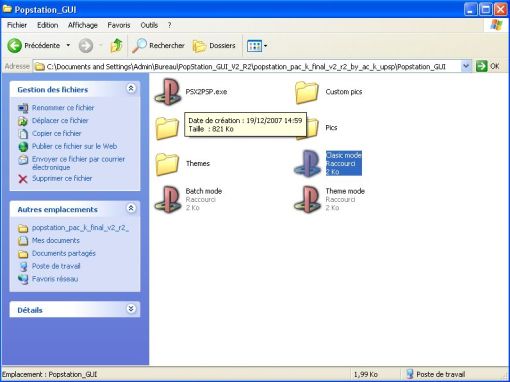Open the ? help menu

(169, 25)
